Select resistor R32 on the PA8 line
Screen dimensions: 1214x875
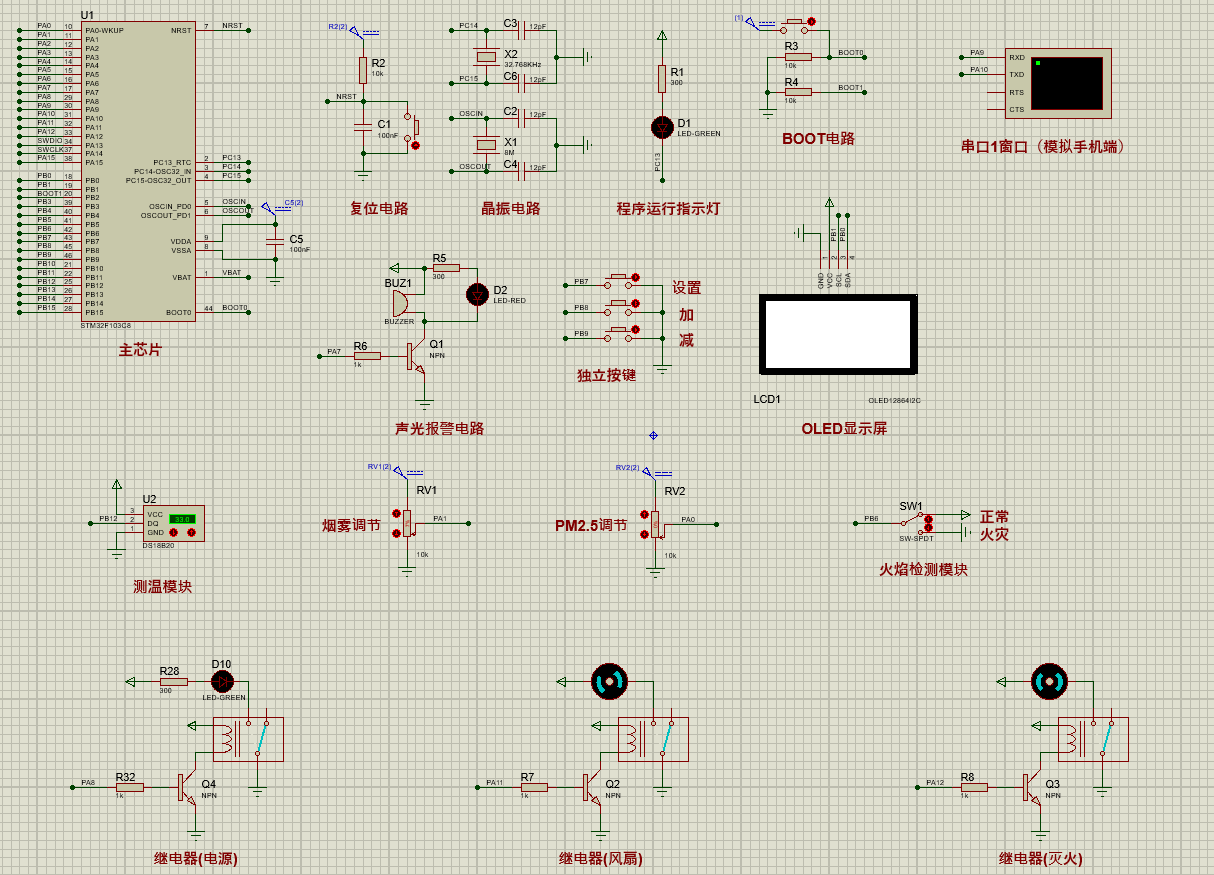[x=129, y=787]
